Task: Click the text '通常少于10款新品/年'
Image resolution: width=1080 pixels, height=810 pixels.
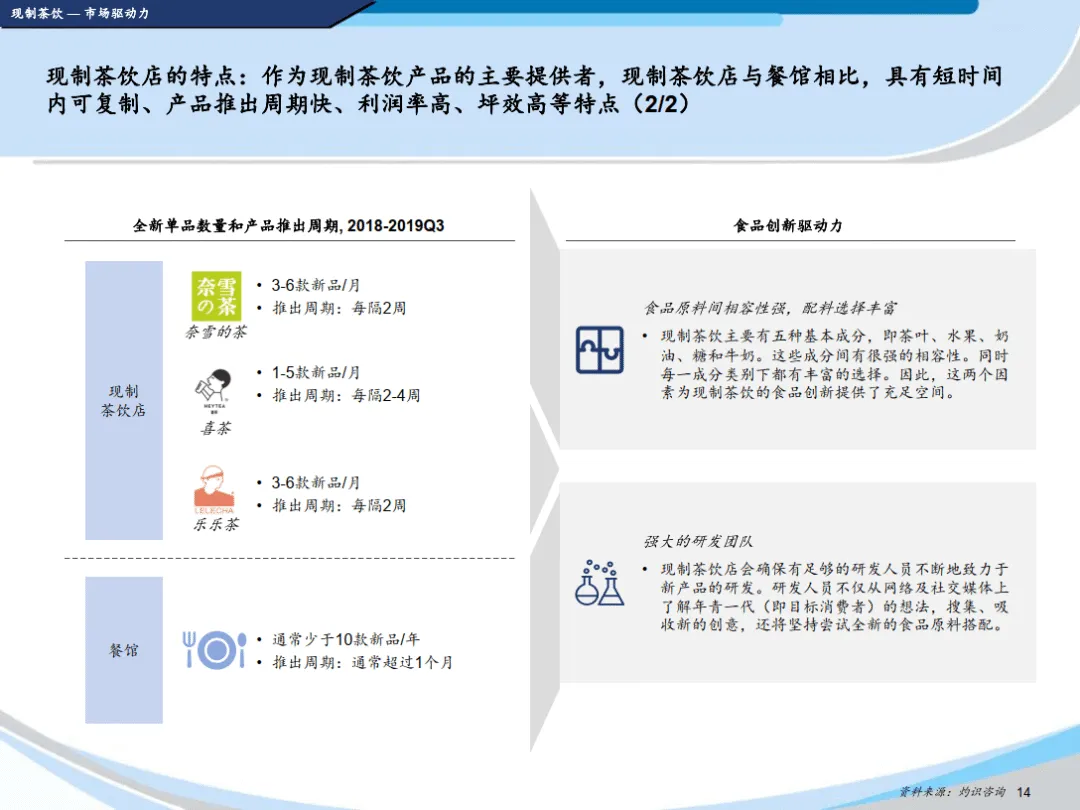Action: pyautogui.click(x=346, y=639)
